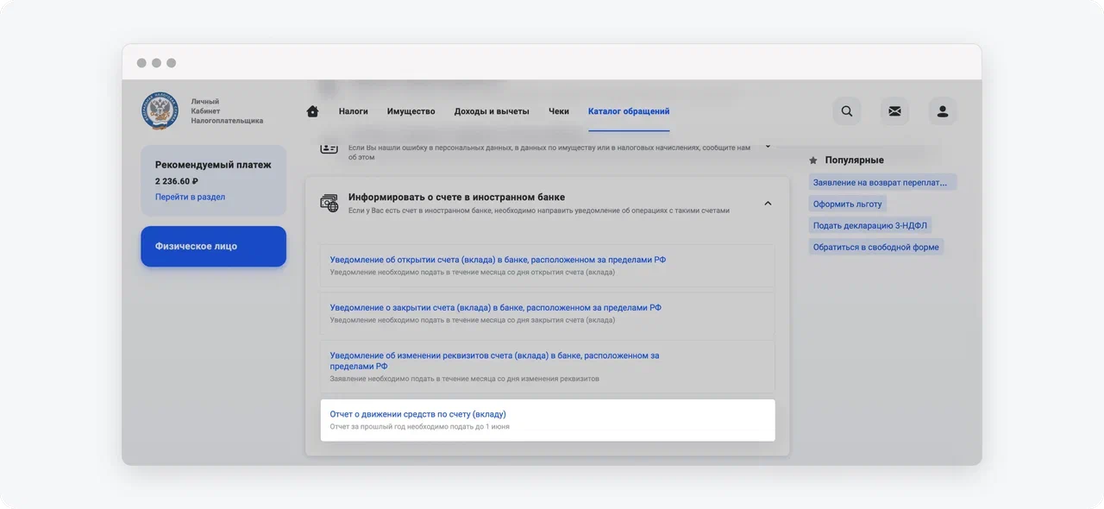The height and width of the screenshot is (509, 1104).
Task: Select Каталог обращений tab
Action: (x=629, y=111)
